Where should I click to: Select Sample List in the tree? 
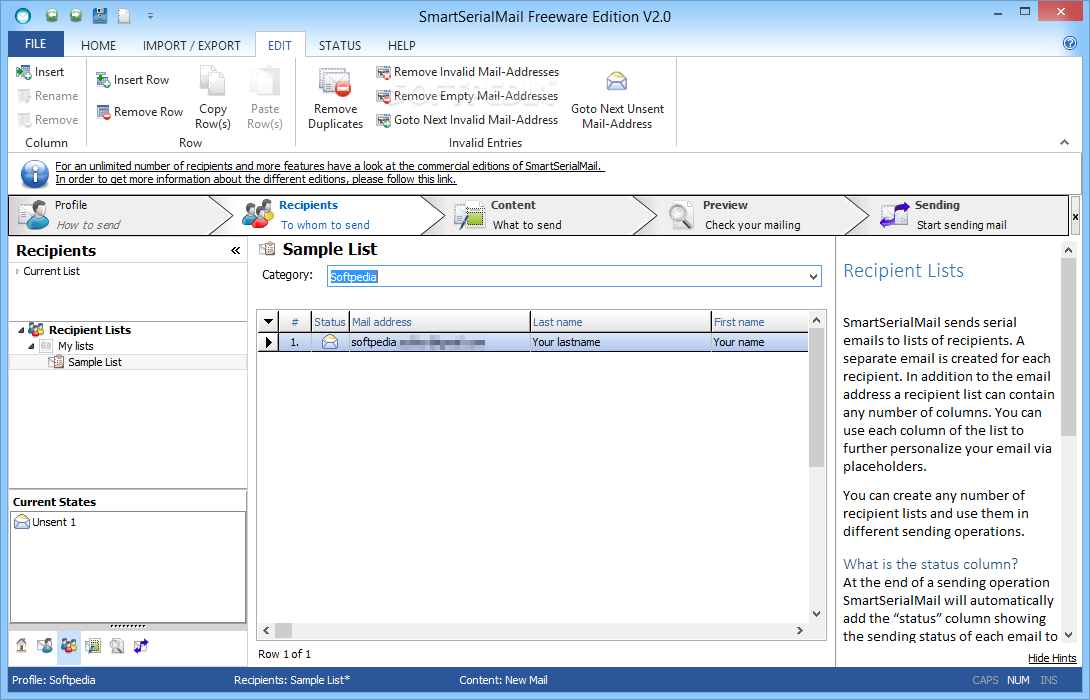pos(95,362)
